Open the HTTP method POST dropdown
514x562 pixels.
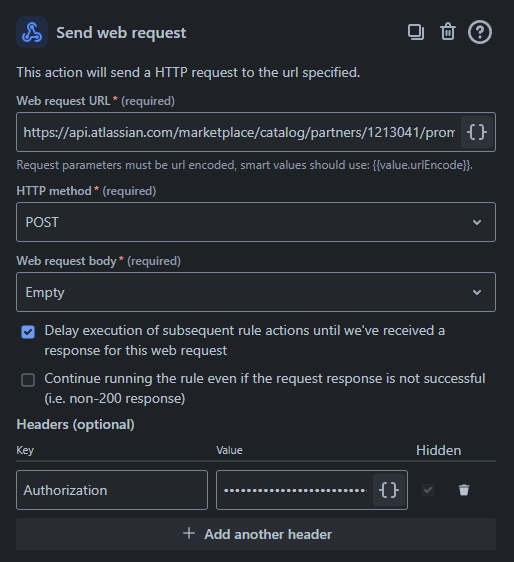(256, 222)
